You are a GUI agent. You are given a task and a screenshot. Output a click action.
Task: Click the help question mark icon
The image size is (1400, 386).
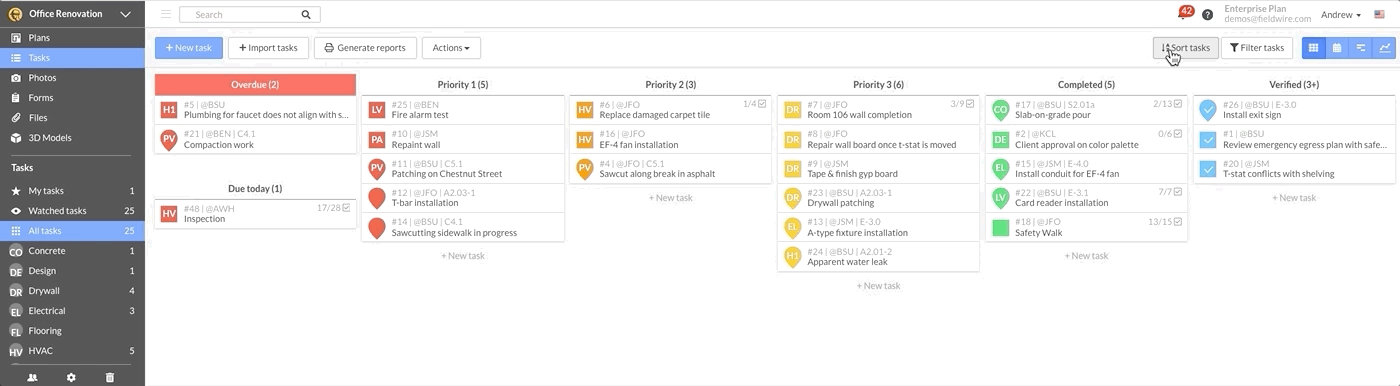1208,15
